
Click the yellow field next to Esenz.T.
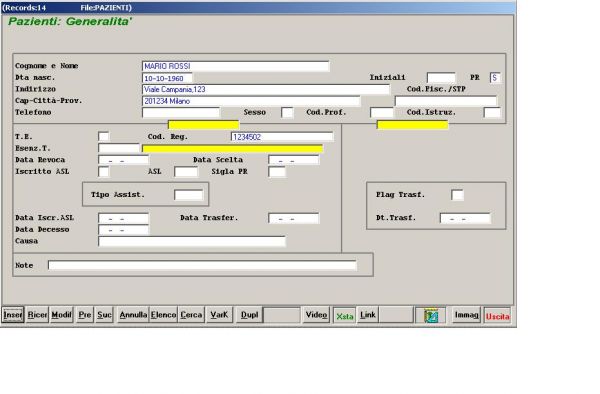point(232,148)
